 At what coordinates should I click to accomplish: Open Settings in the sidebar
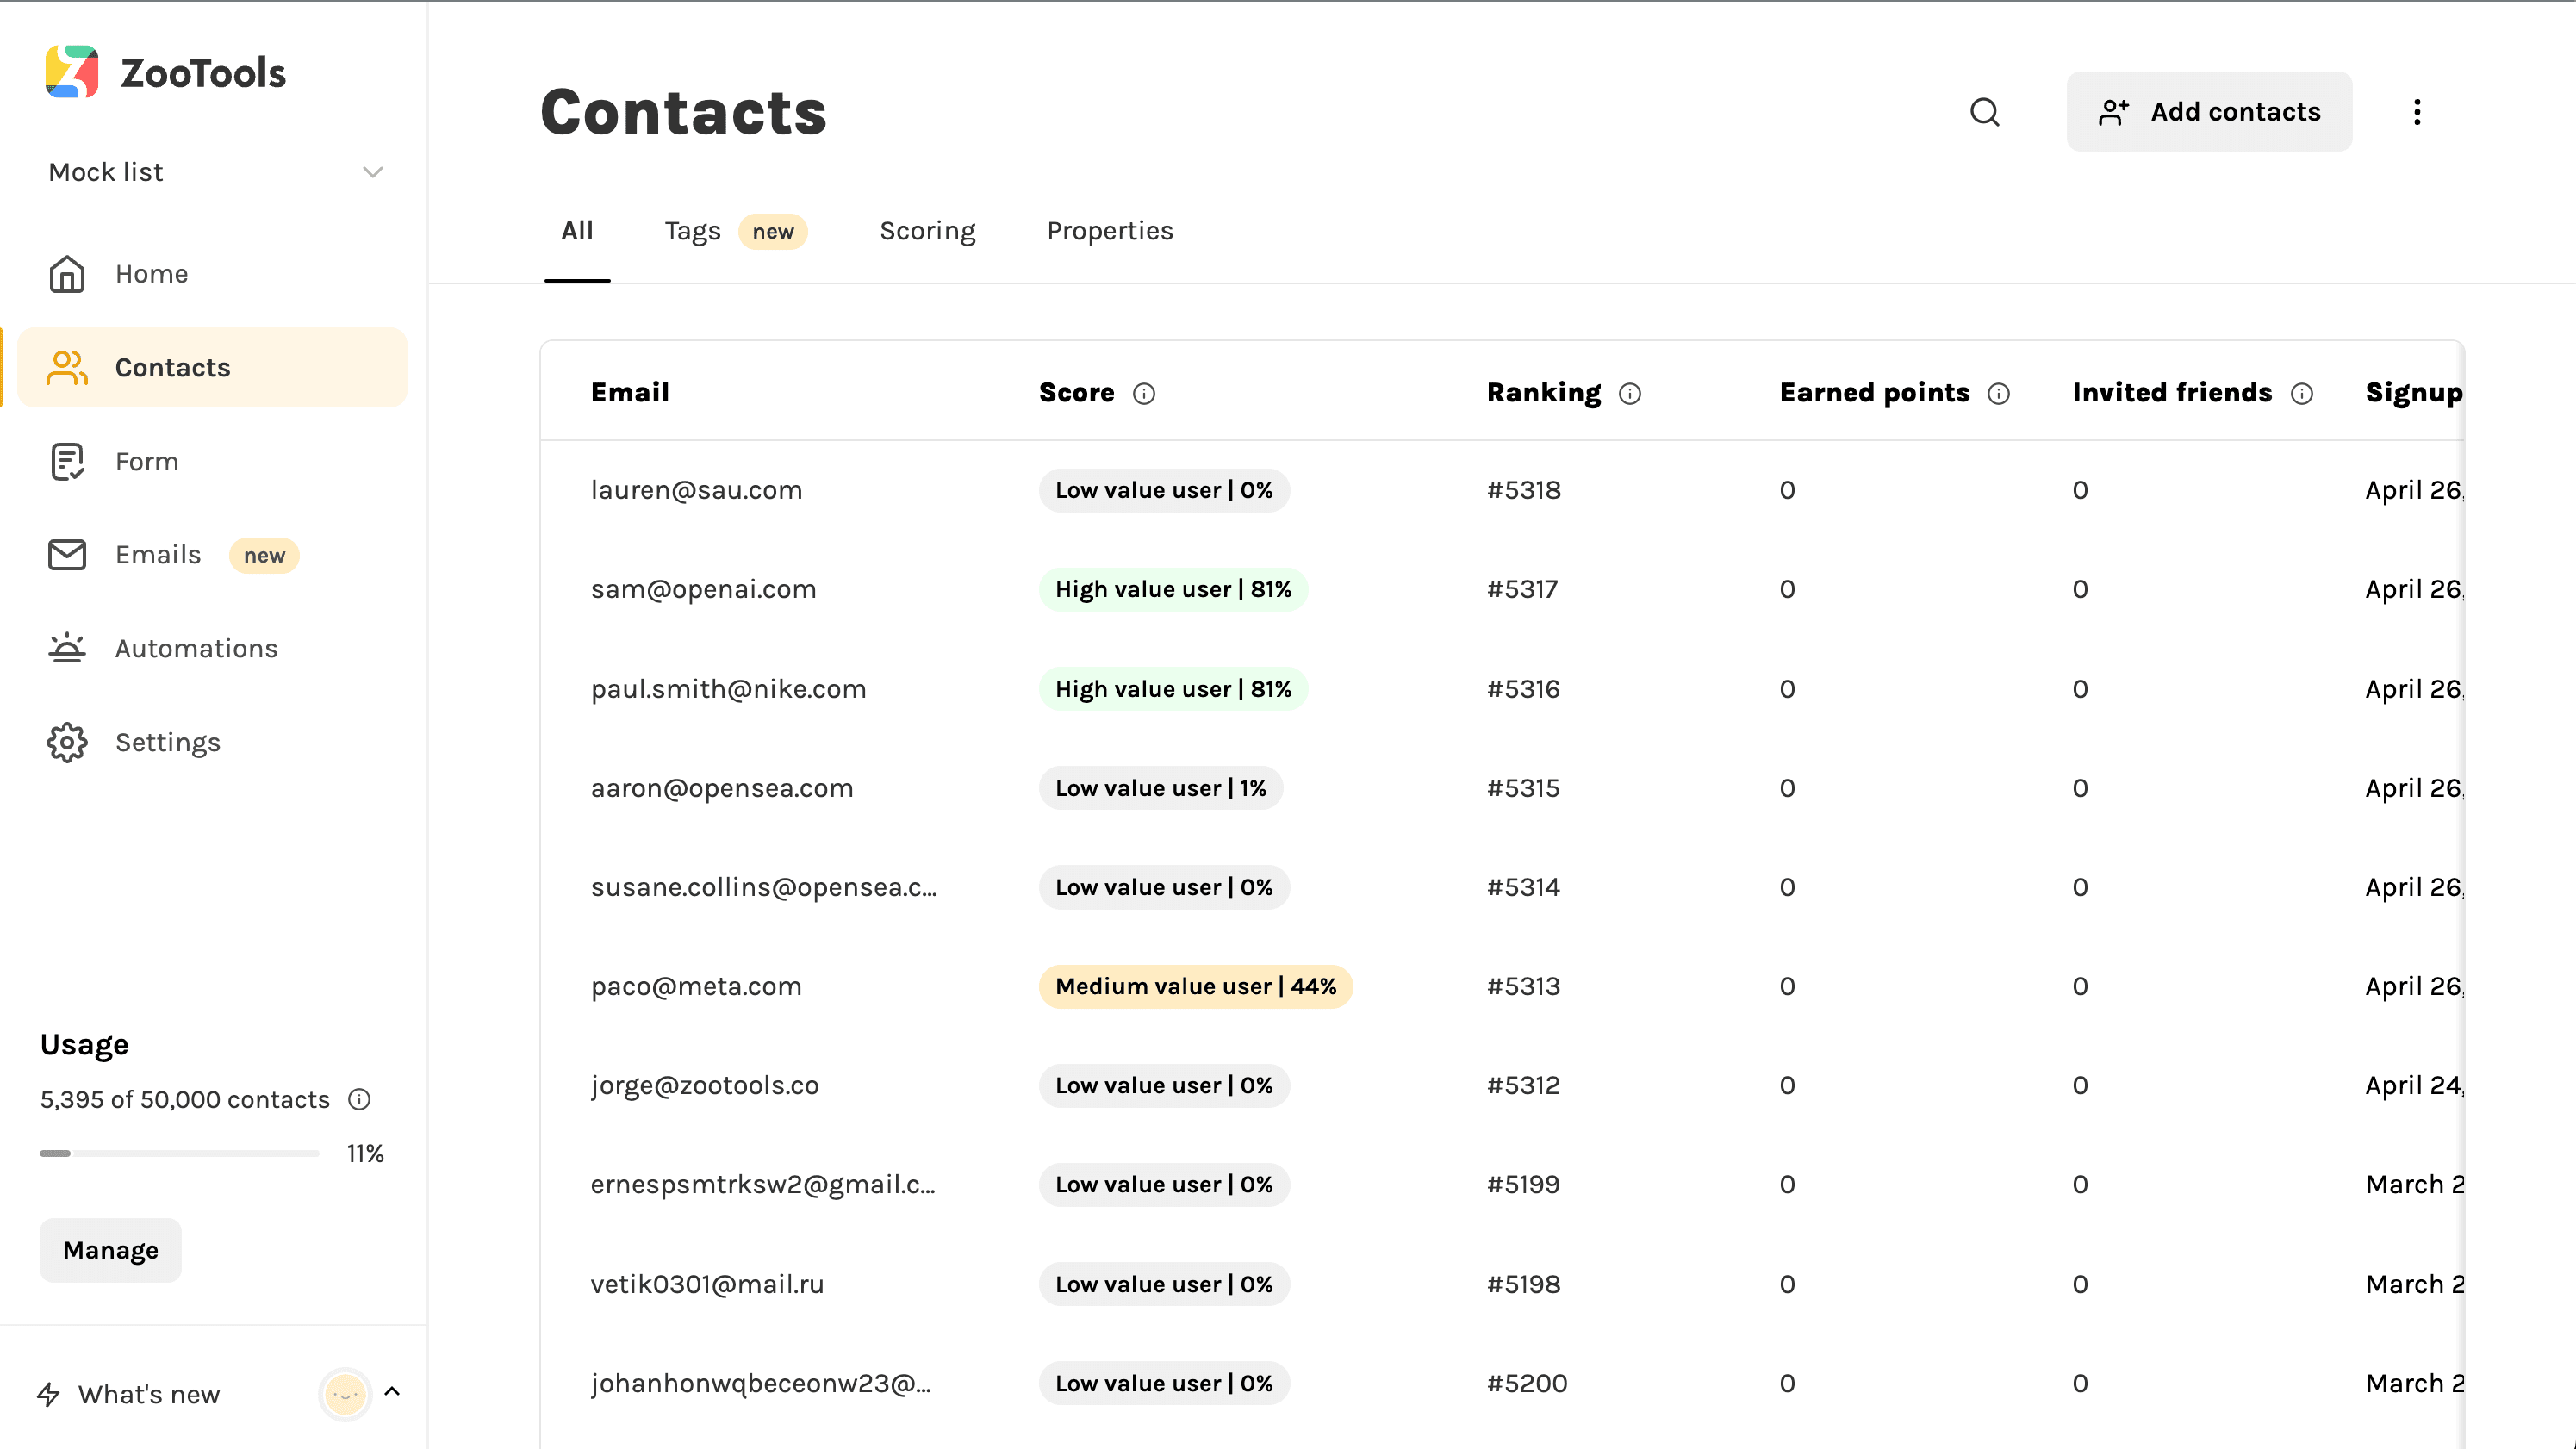pos(212,742)
